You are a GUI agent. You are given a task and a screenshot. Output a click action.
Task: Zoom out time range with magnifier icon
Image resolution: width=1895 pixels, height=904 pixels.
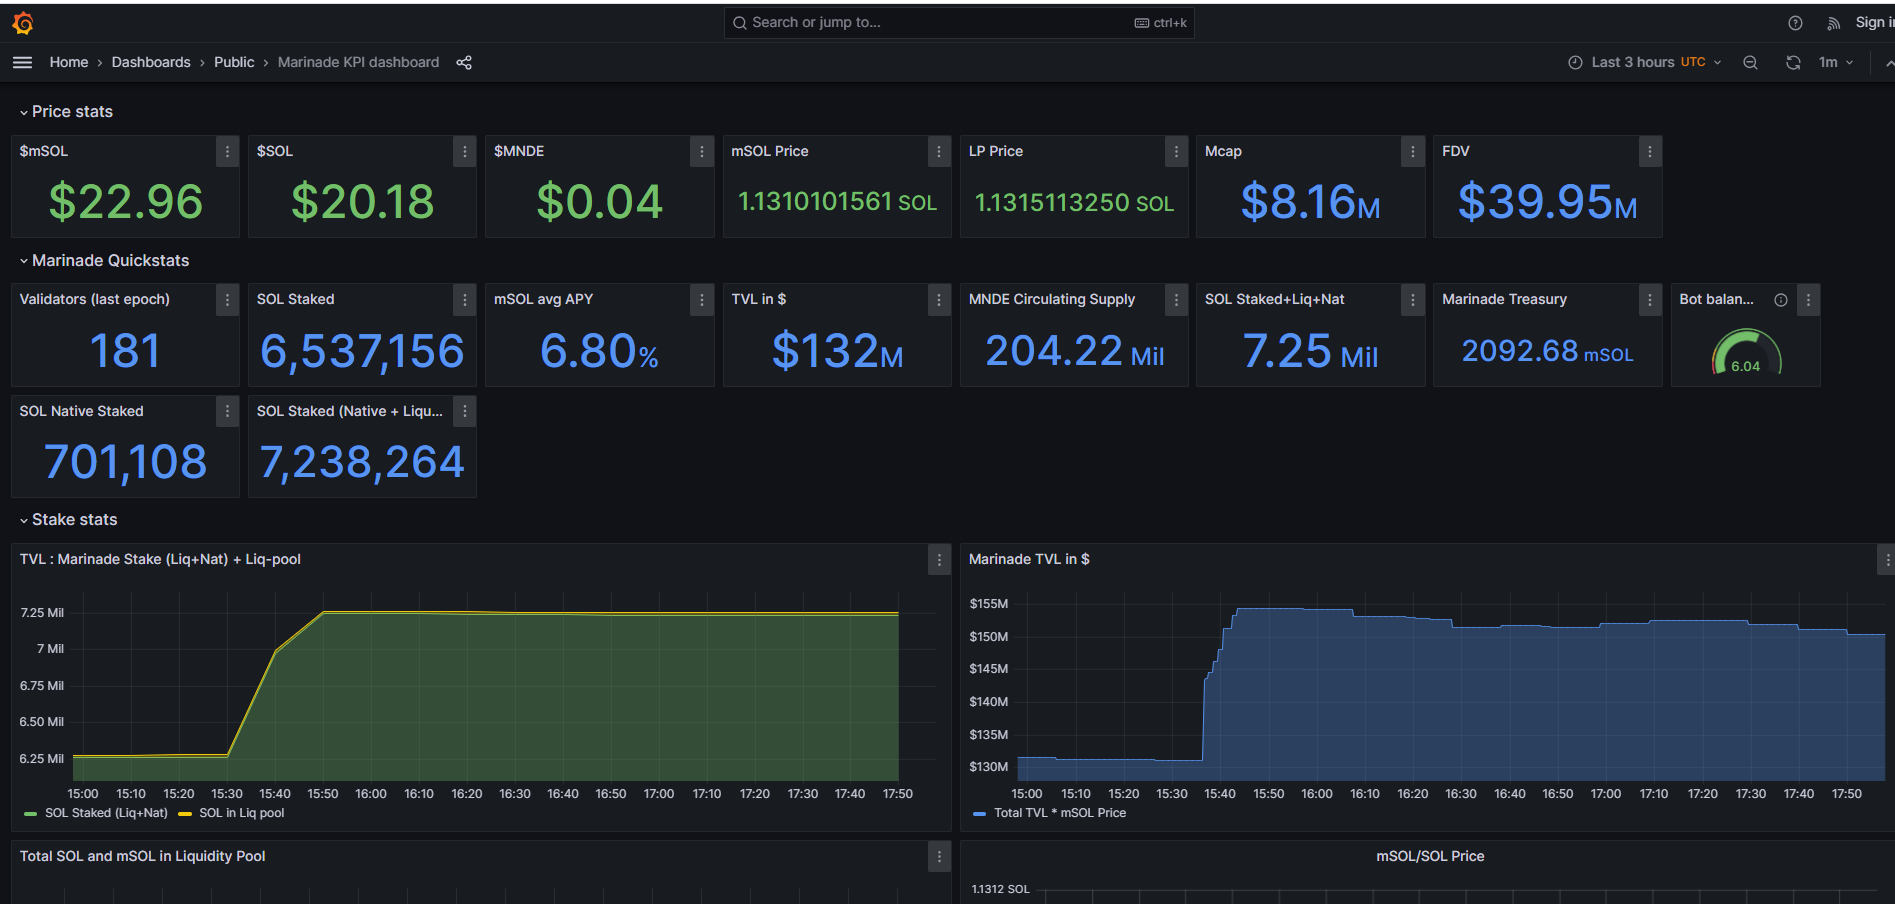[1750, 62]
